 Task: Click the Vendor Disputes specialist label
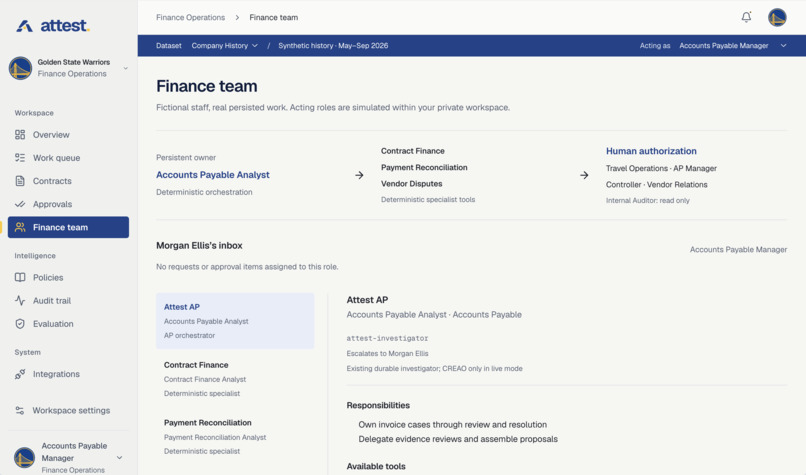[x=412, y=184]
